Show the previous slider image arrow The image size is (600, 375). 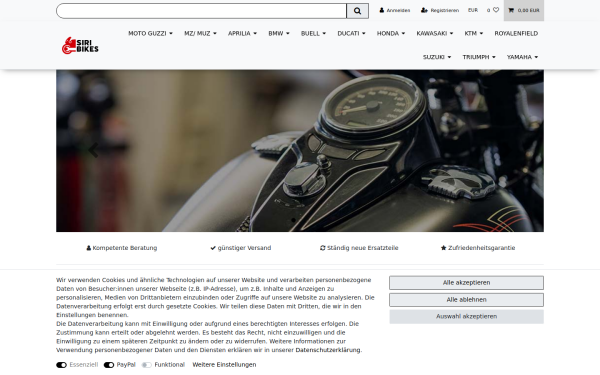click(93, 150)
